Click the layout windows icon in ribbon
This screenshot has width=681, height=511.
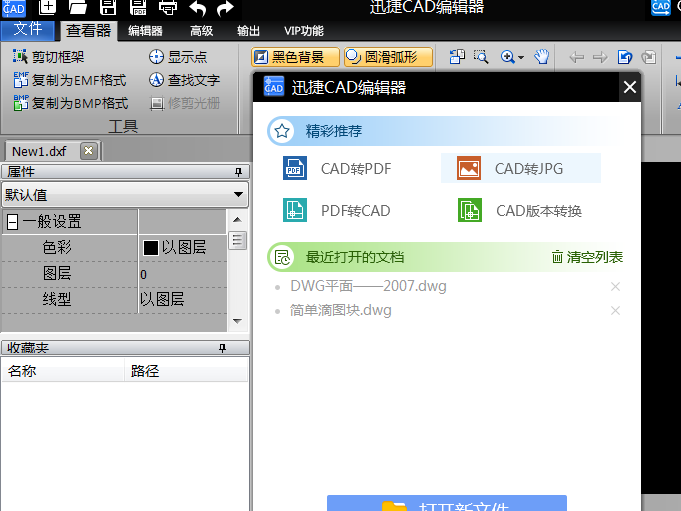click(457, 57)
